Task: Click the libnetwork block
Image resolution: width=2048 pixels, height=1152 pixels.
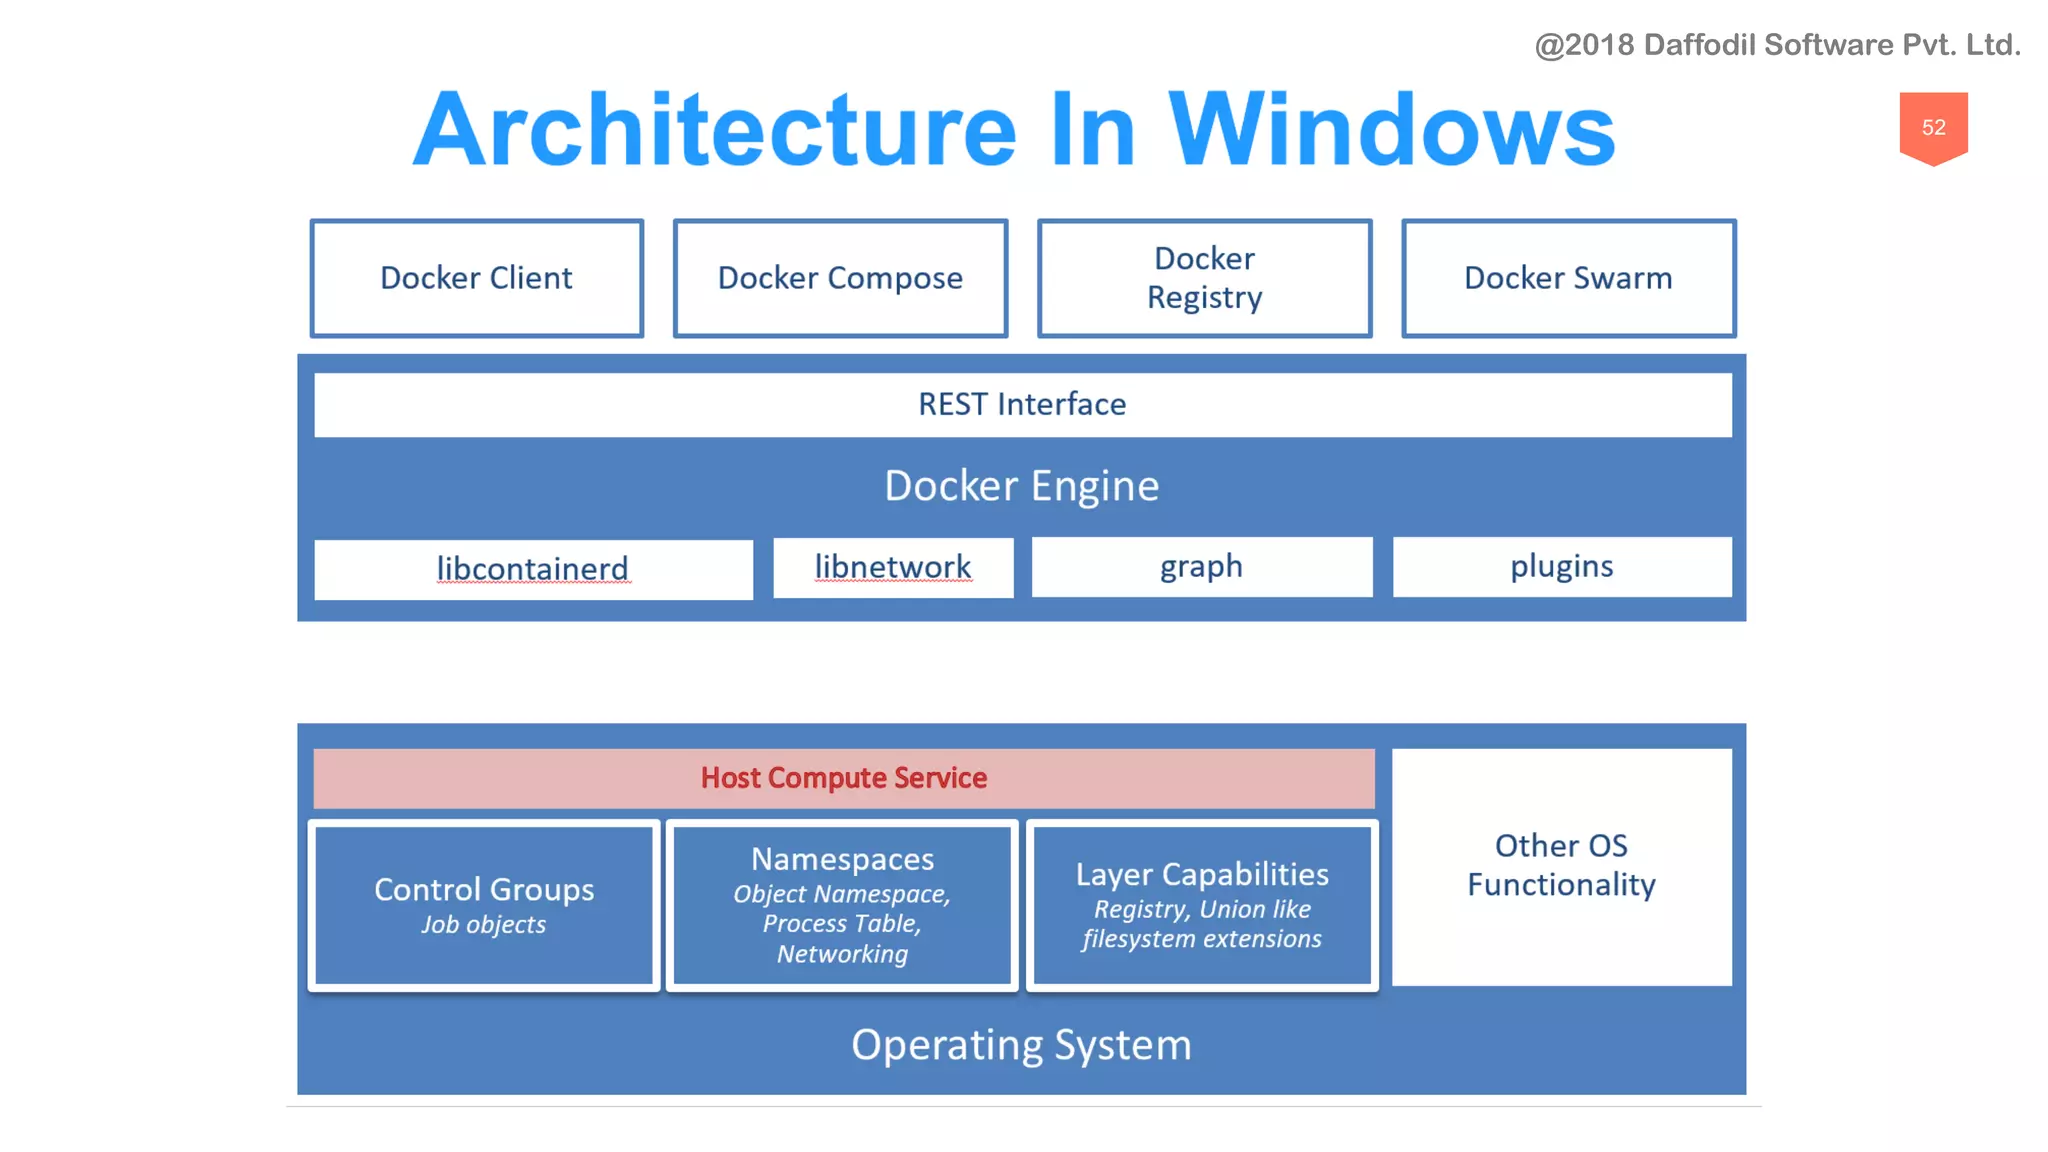Action: click(893, 567)
